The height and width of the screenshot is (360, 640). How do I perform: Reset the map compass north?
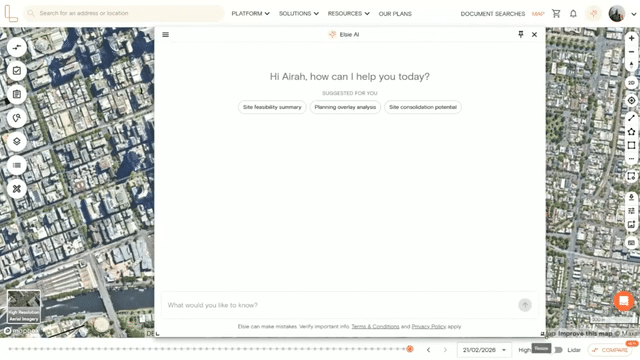click(x=631, y=65)
